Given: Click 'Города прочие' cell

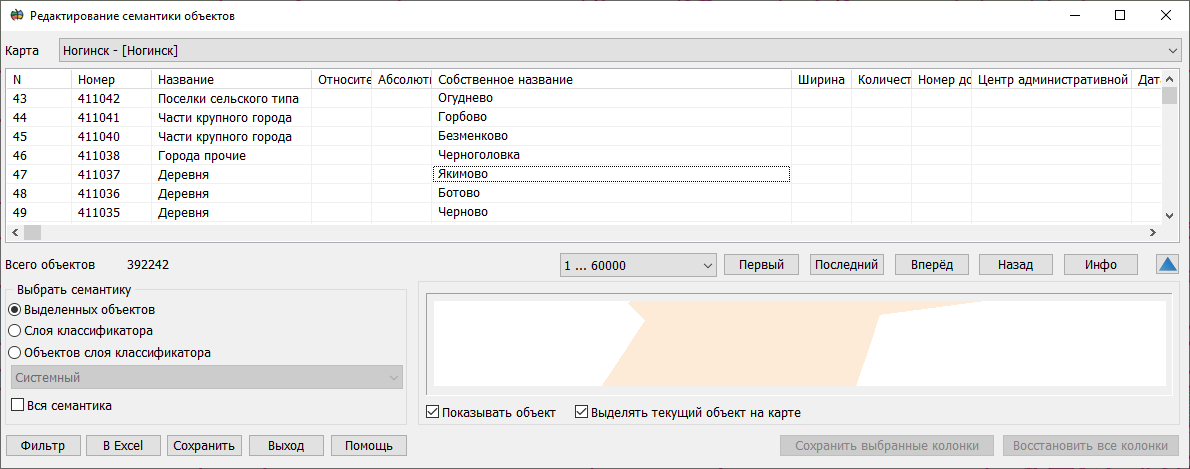Looking at the screenshot, I should [x=231, y=156].
